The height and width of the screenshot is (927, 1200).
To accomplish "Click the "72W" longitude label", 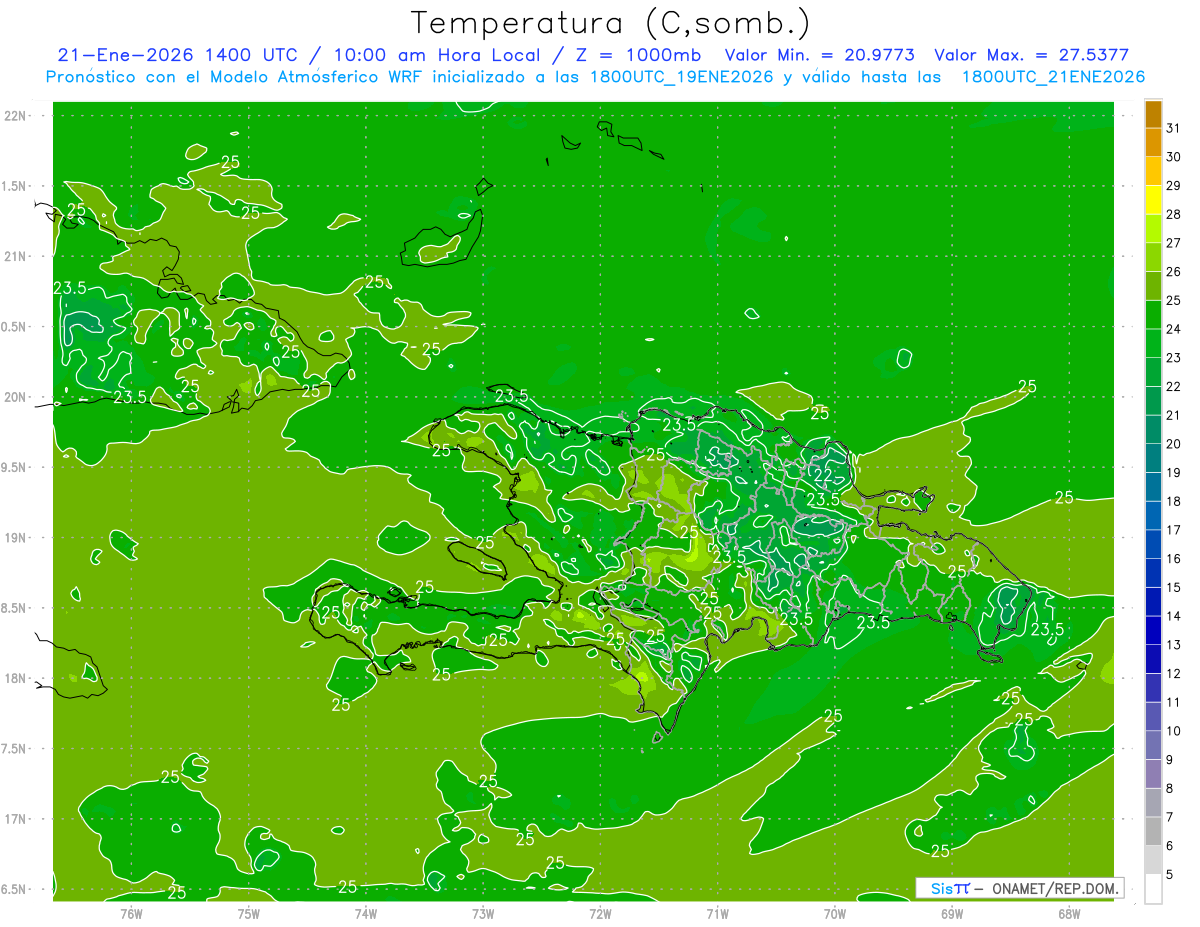I will pos(600,913).
